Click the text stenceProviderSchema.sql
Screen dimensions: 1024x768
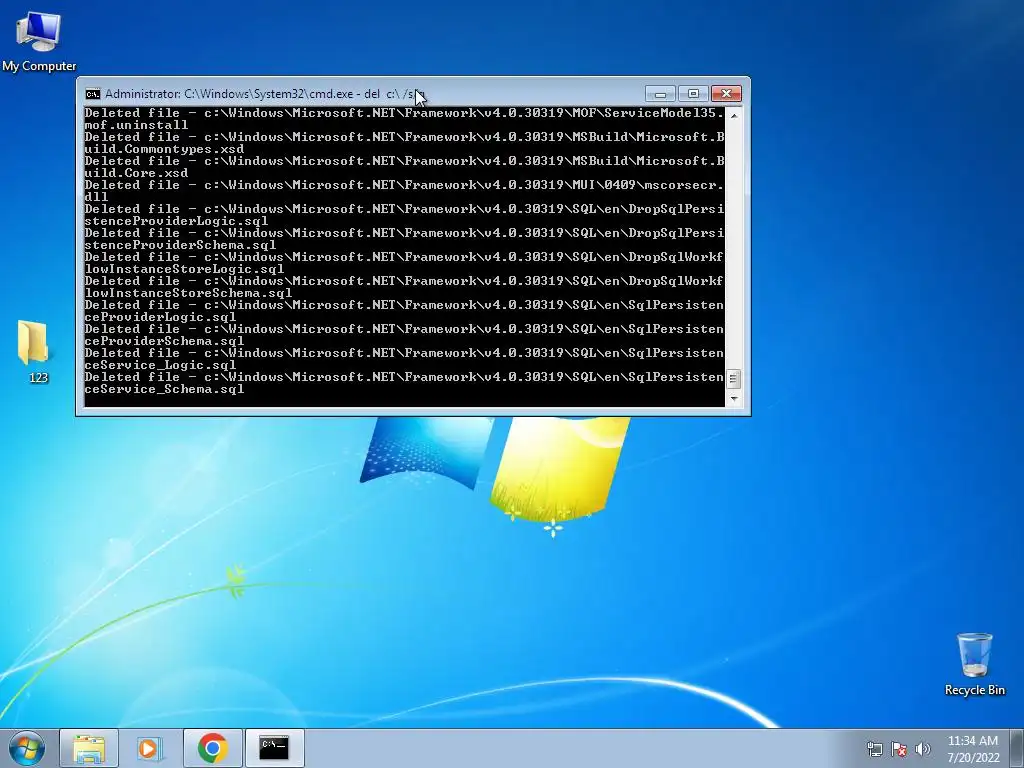pyautogui.click(x=180, y=245)
